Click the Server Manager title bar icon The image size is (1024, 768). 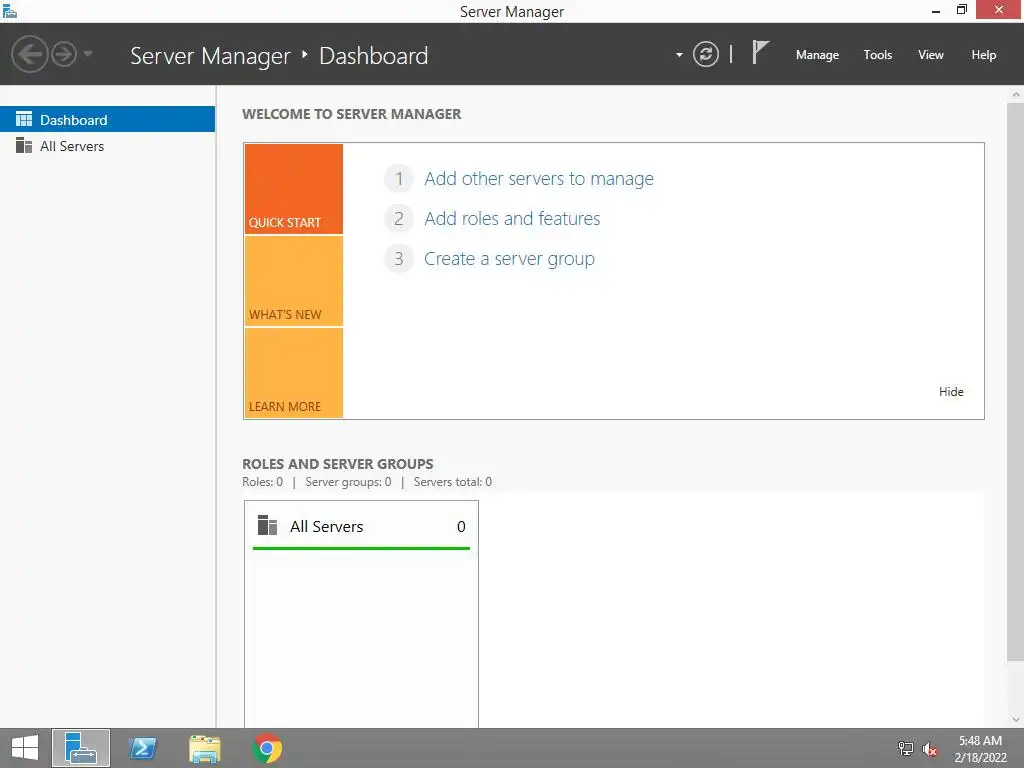pos(9,10)
